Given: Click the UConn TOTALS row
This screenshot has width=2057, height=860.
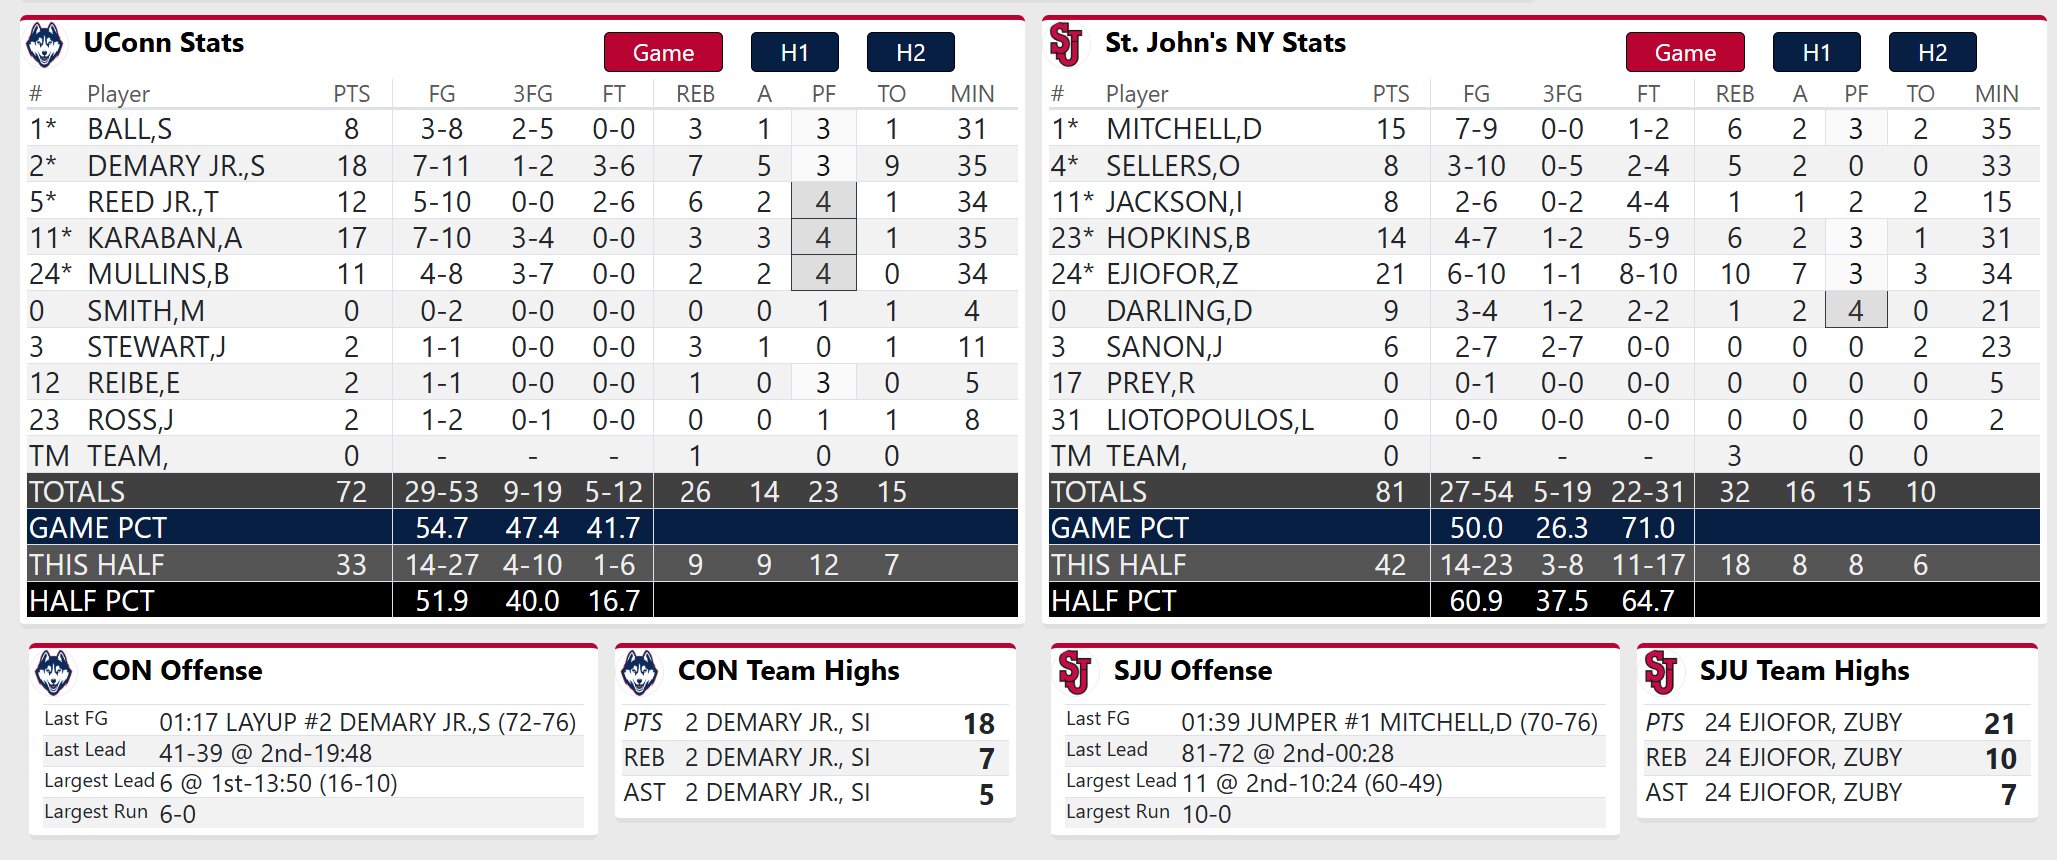Looking at the screenshot, I should coord(78,492).
